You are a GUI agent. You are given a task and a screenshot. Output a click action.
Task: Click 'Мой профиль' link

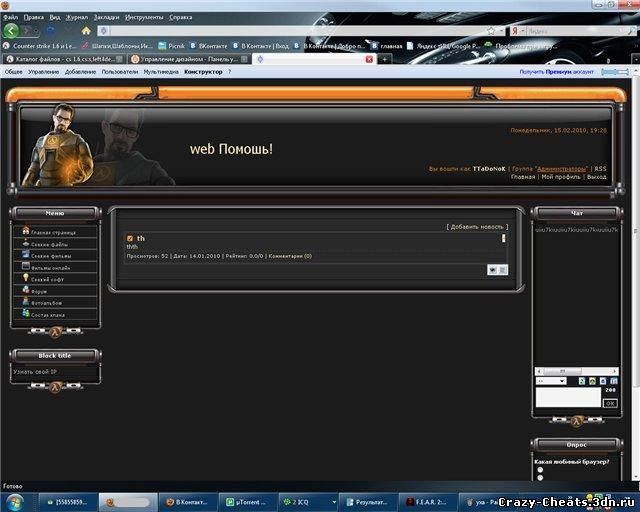pos(561,177)
